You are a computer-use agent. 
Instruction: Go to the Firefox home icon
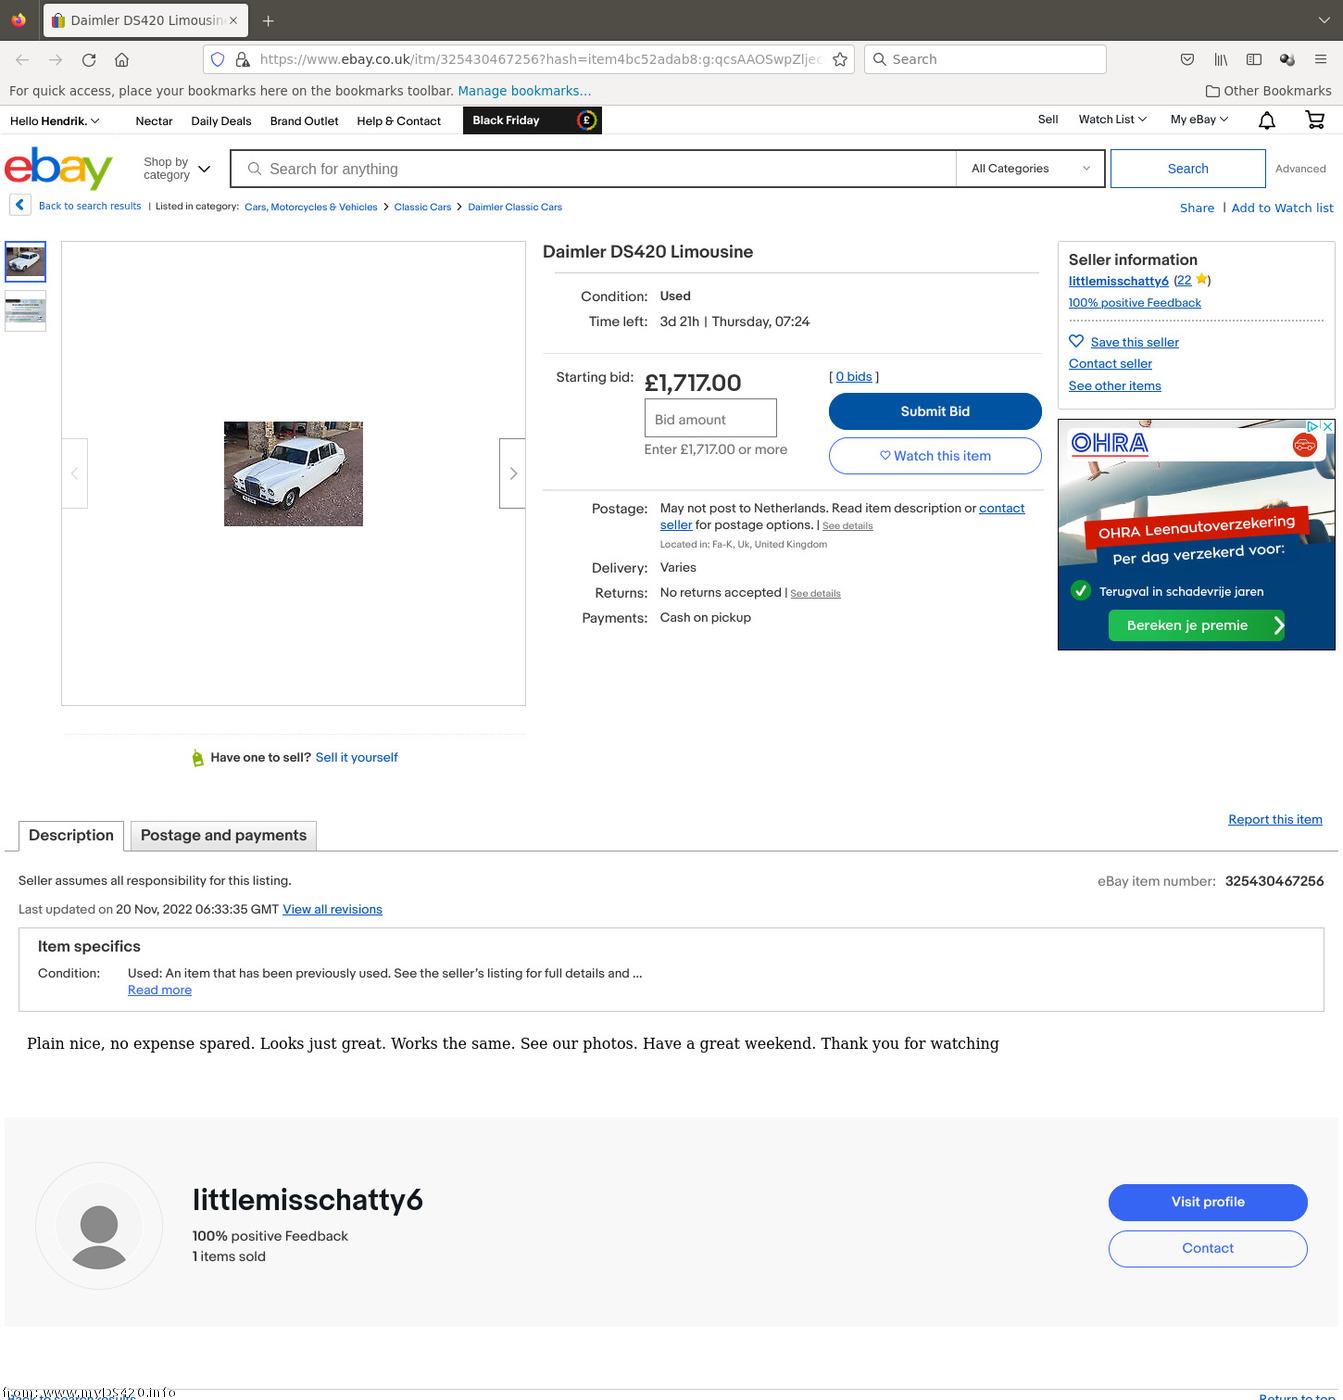[x=122, y=60]
